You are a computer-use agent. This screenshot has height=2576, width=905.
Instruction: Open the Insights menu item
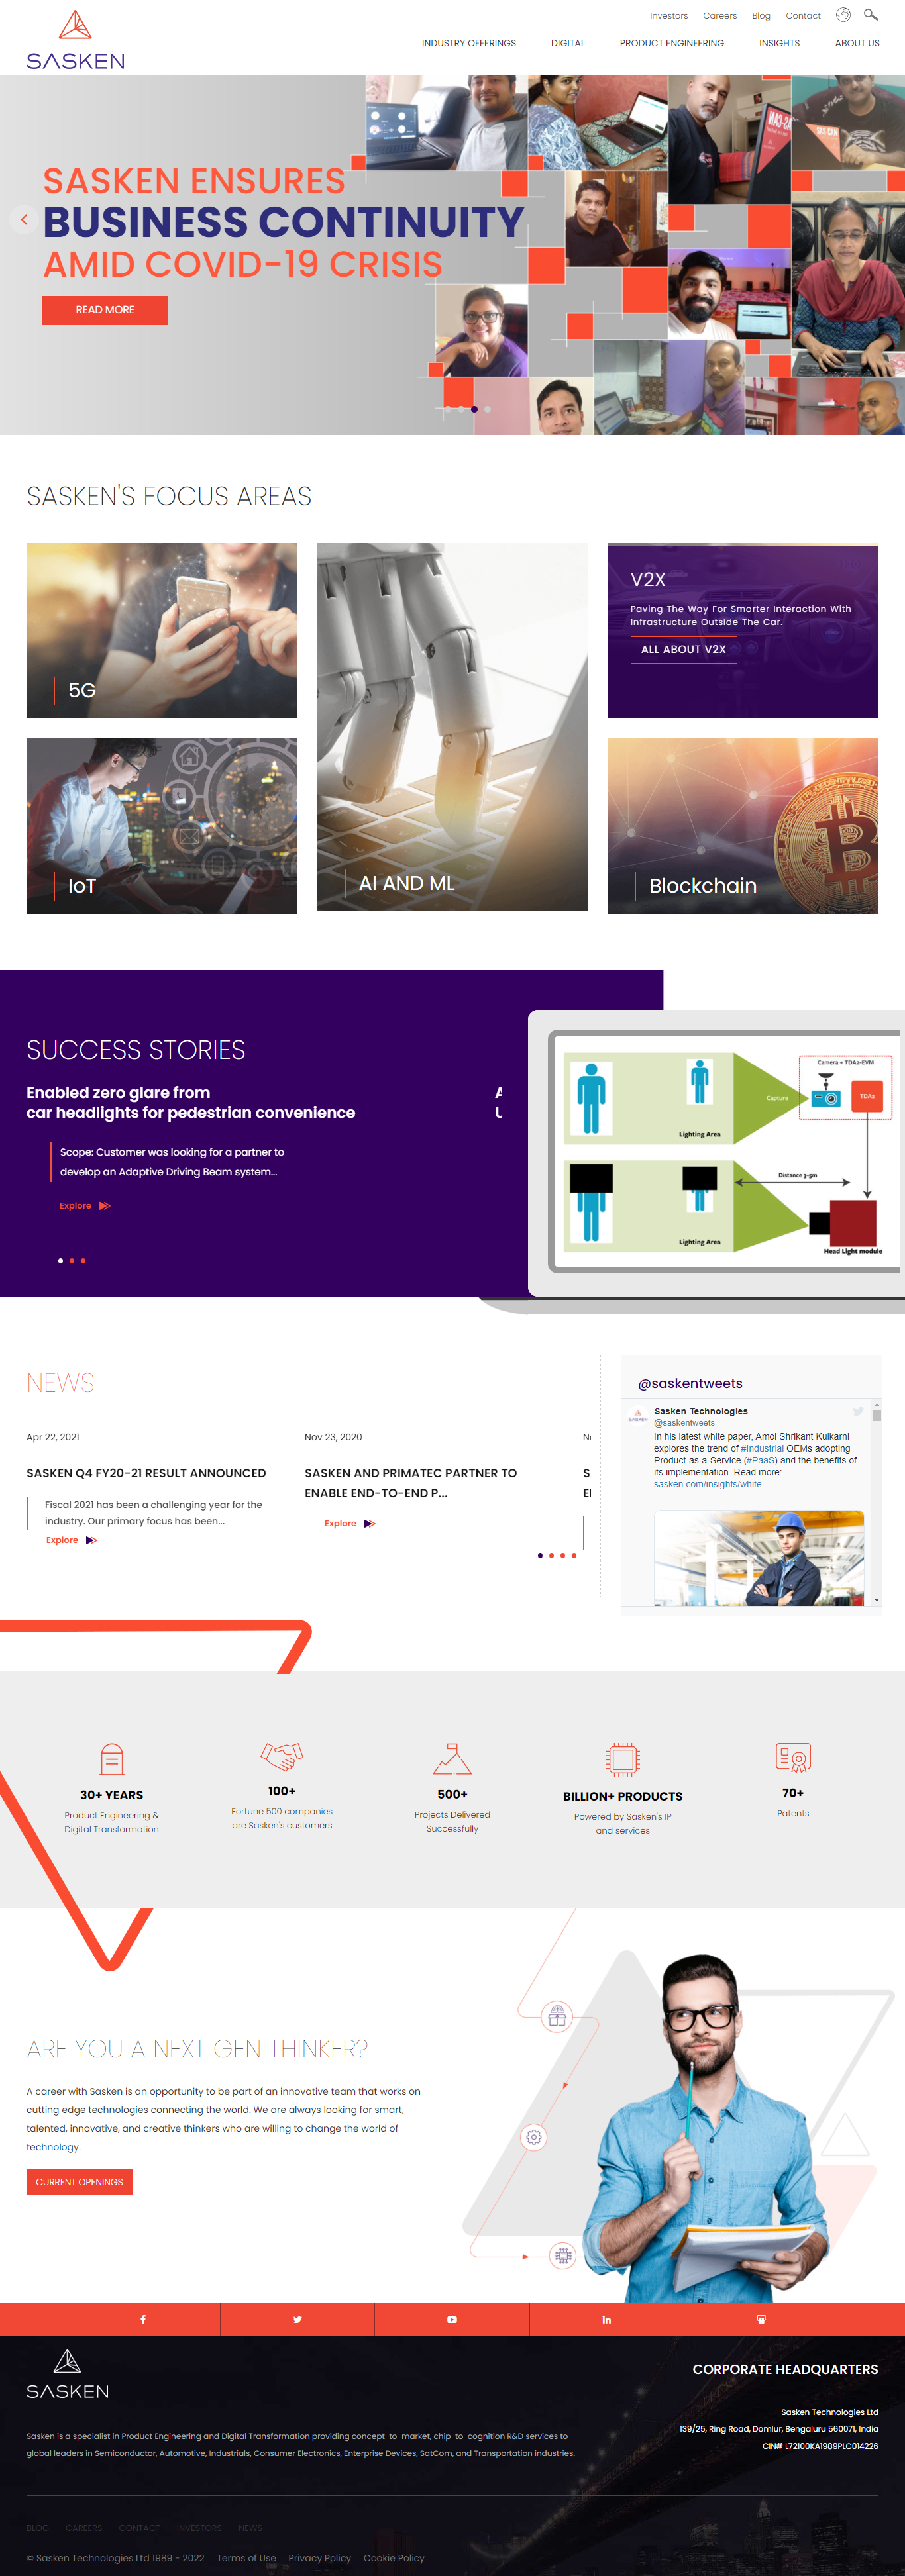point(779,43)
